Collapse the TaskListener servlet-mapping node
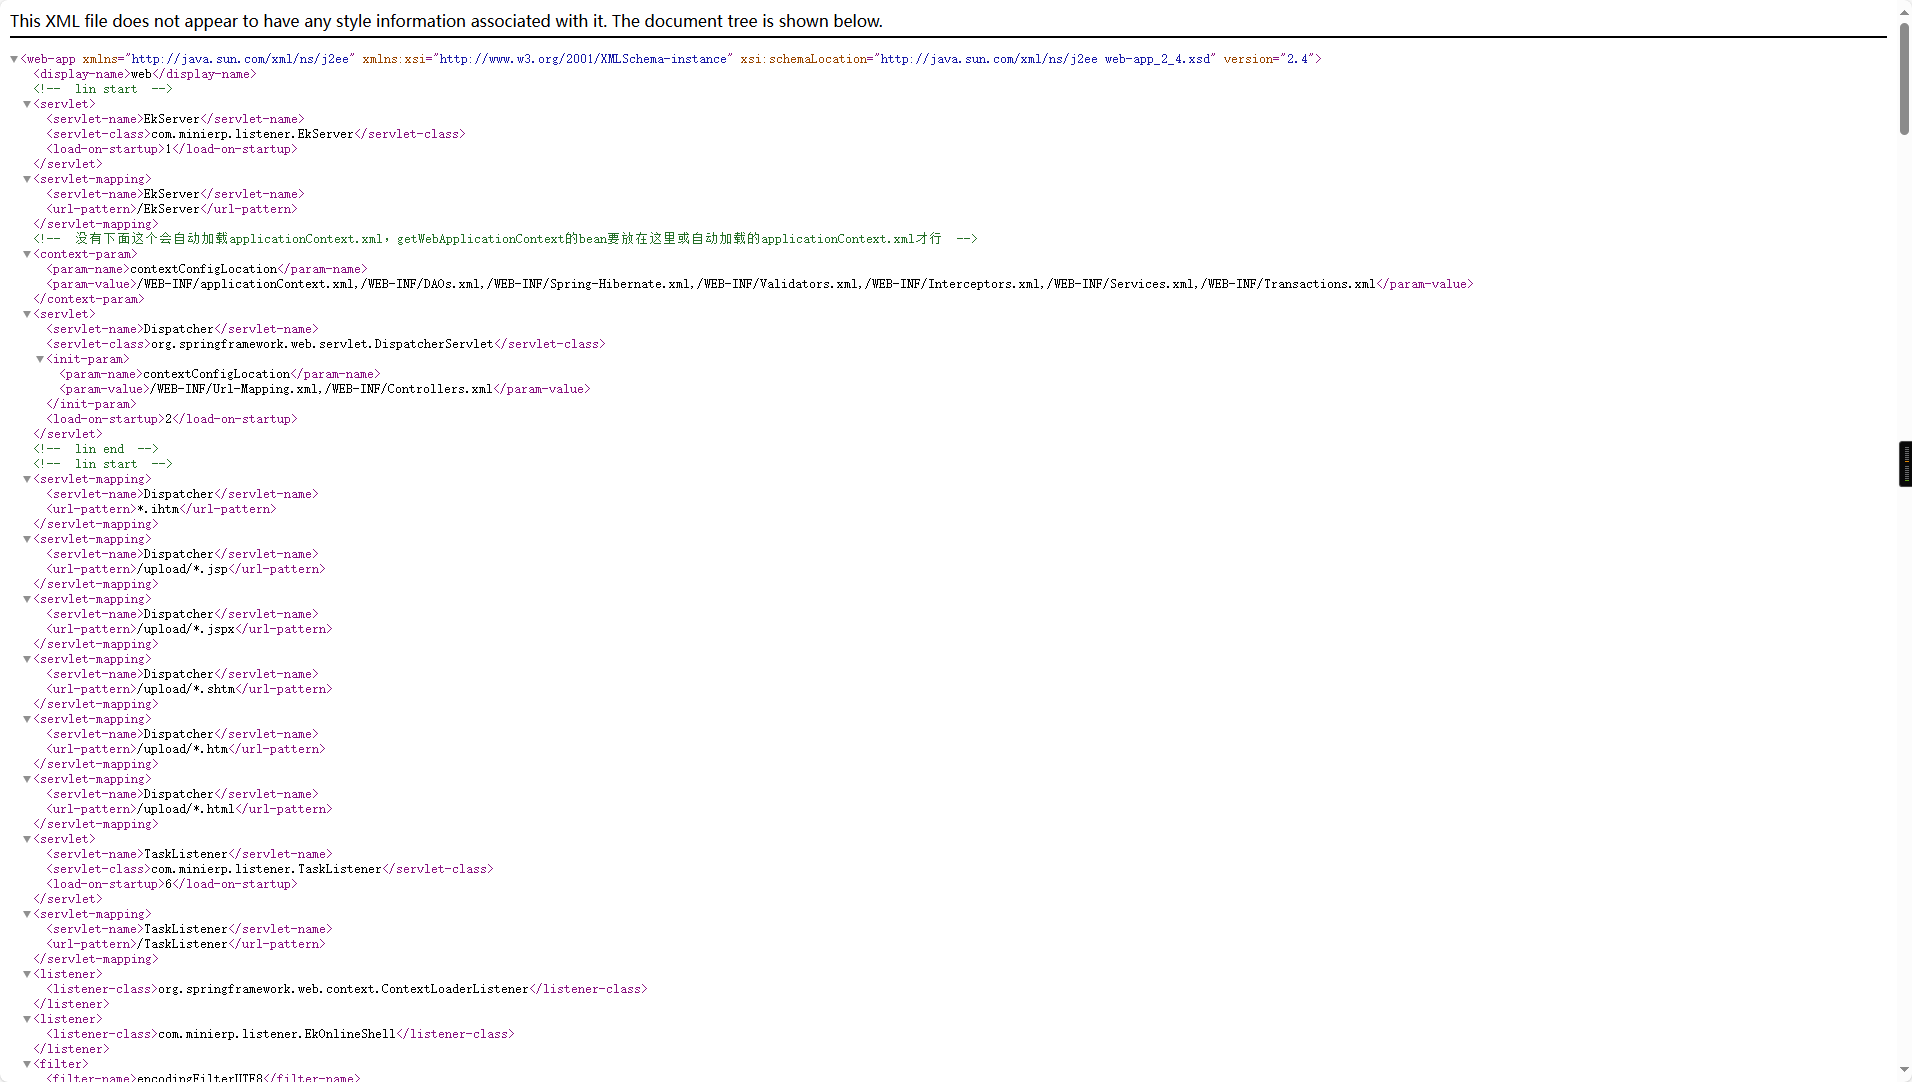The height and width of the screenshot is (1082, 1912). pos(27,914)
